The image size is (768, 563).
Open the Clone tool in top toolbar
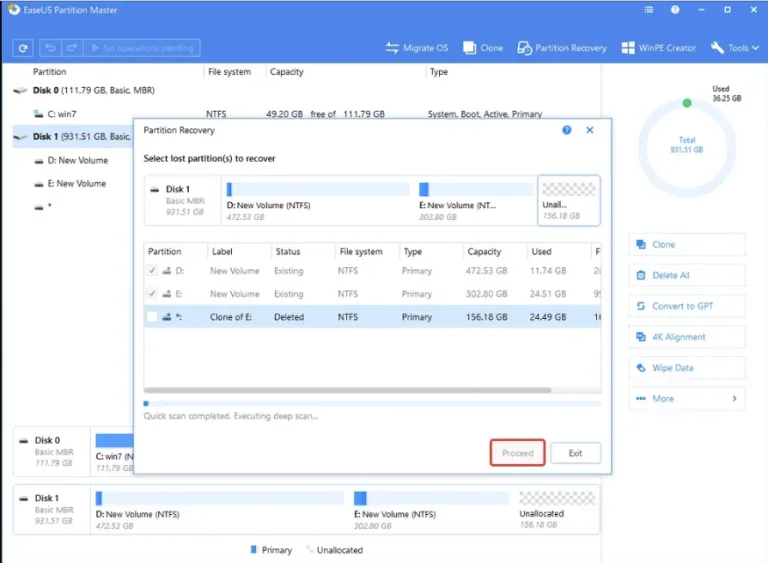click(x=483, y=48)
